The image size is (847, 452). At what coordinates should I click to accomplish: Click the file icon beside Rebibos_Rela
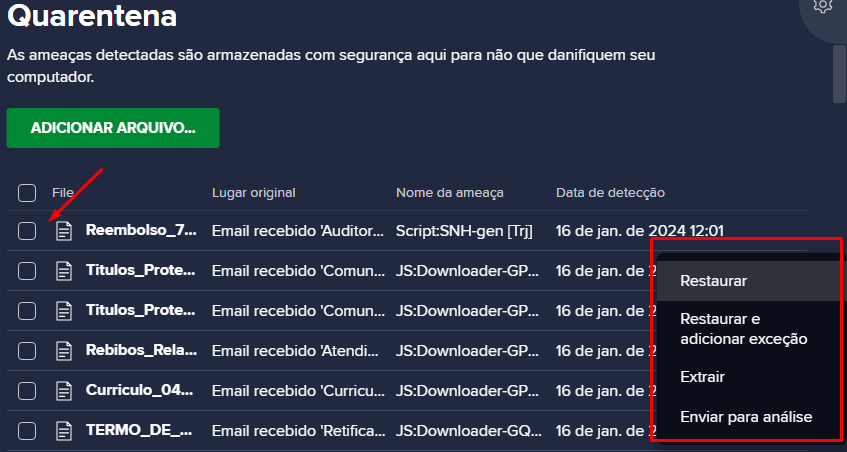pos(64,351)
